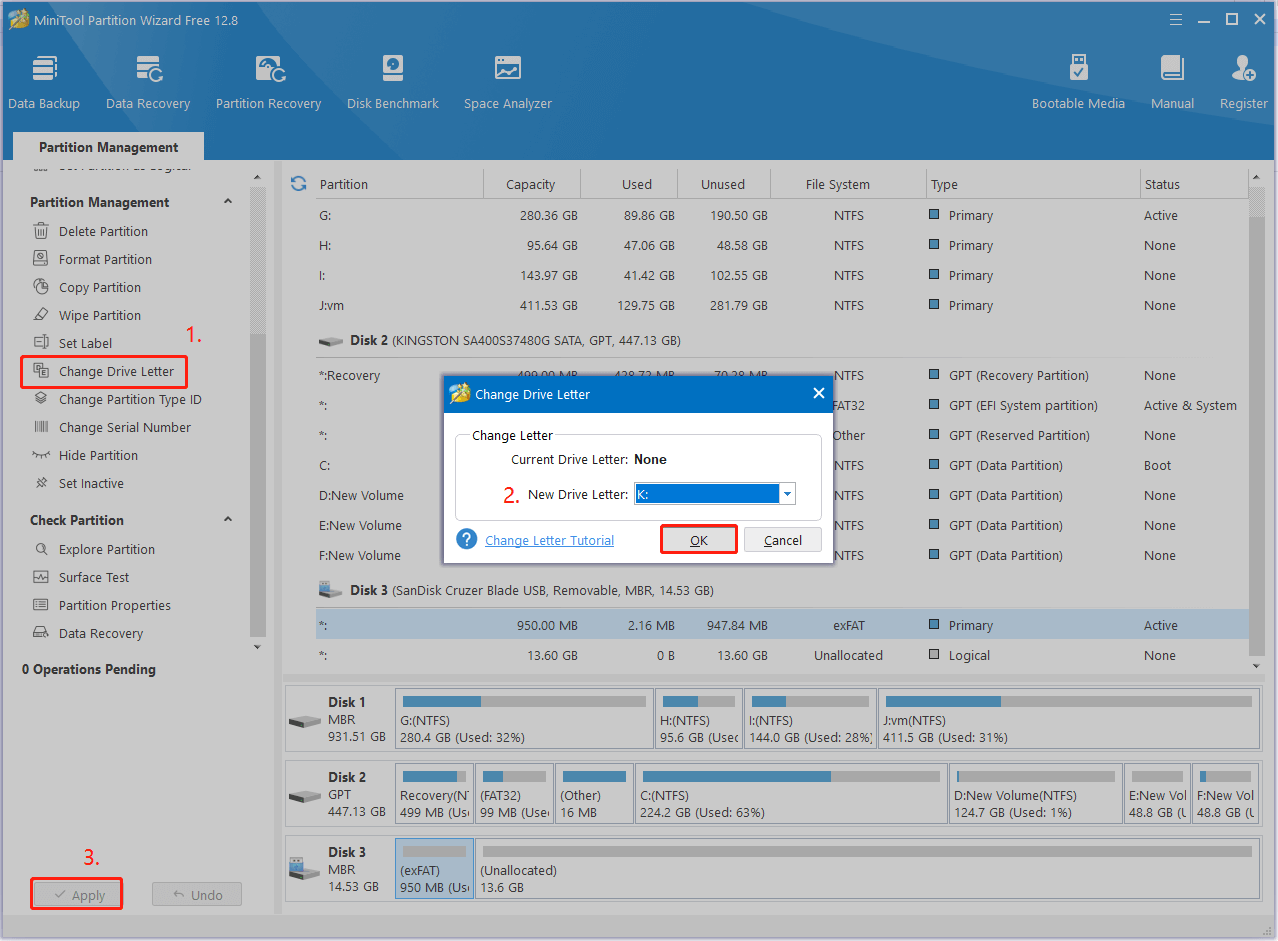
Task: Select the G:(NTFS) block in the Disk 1 map
Action: (524, 719)
